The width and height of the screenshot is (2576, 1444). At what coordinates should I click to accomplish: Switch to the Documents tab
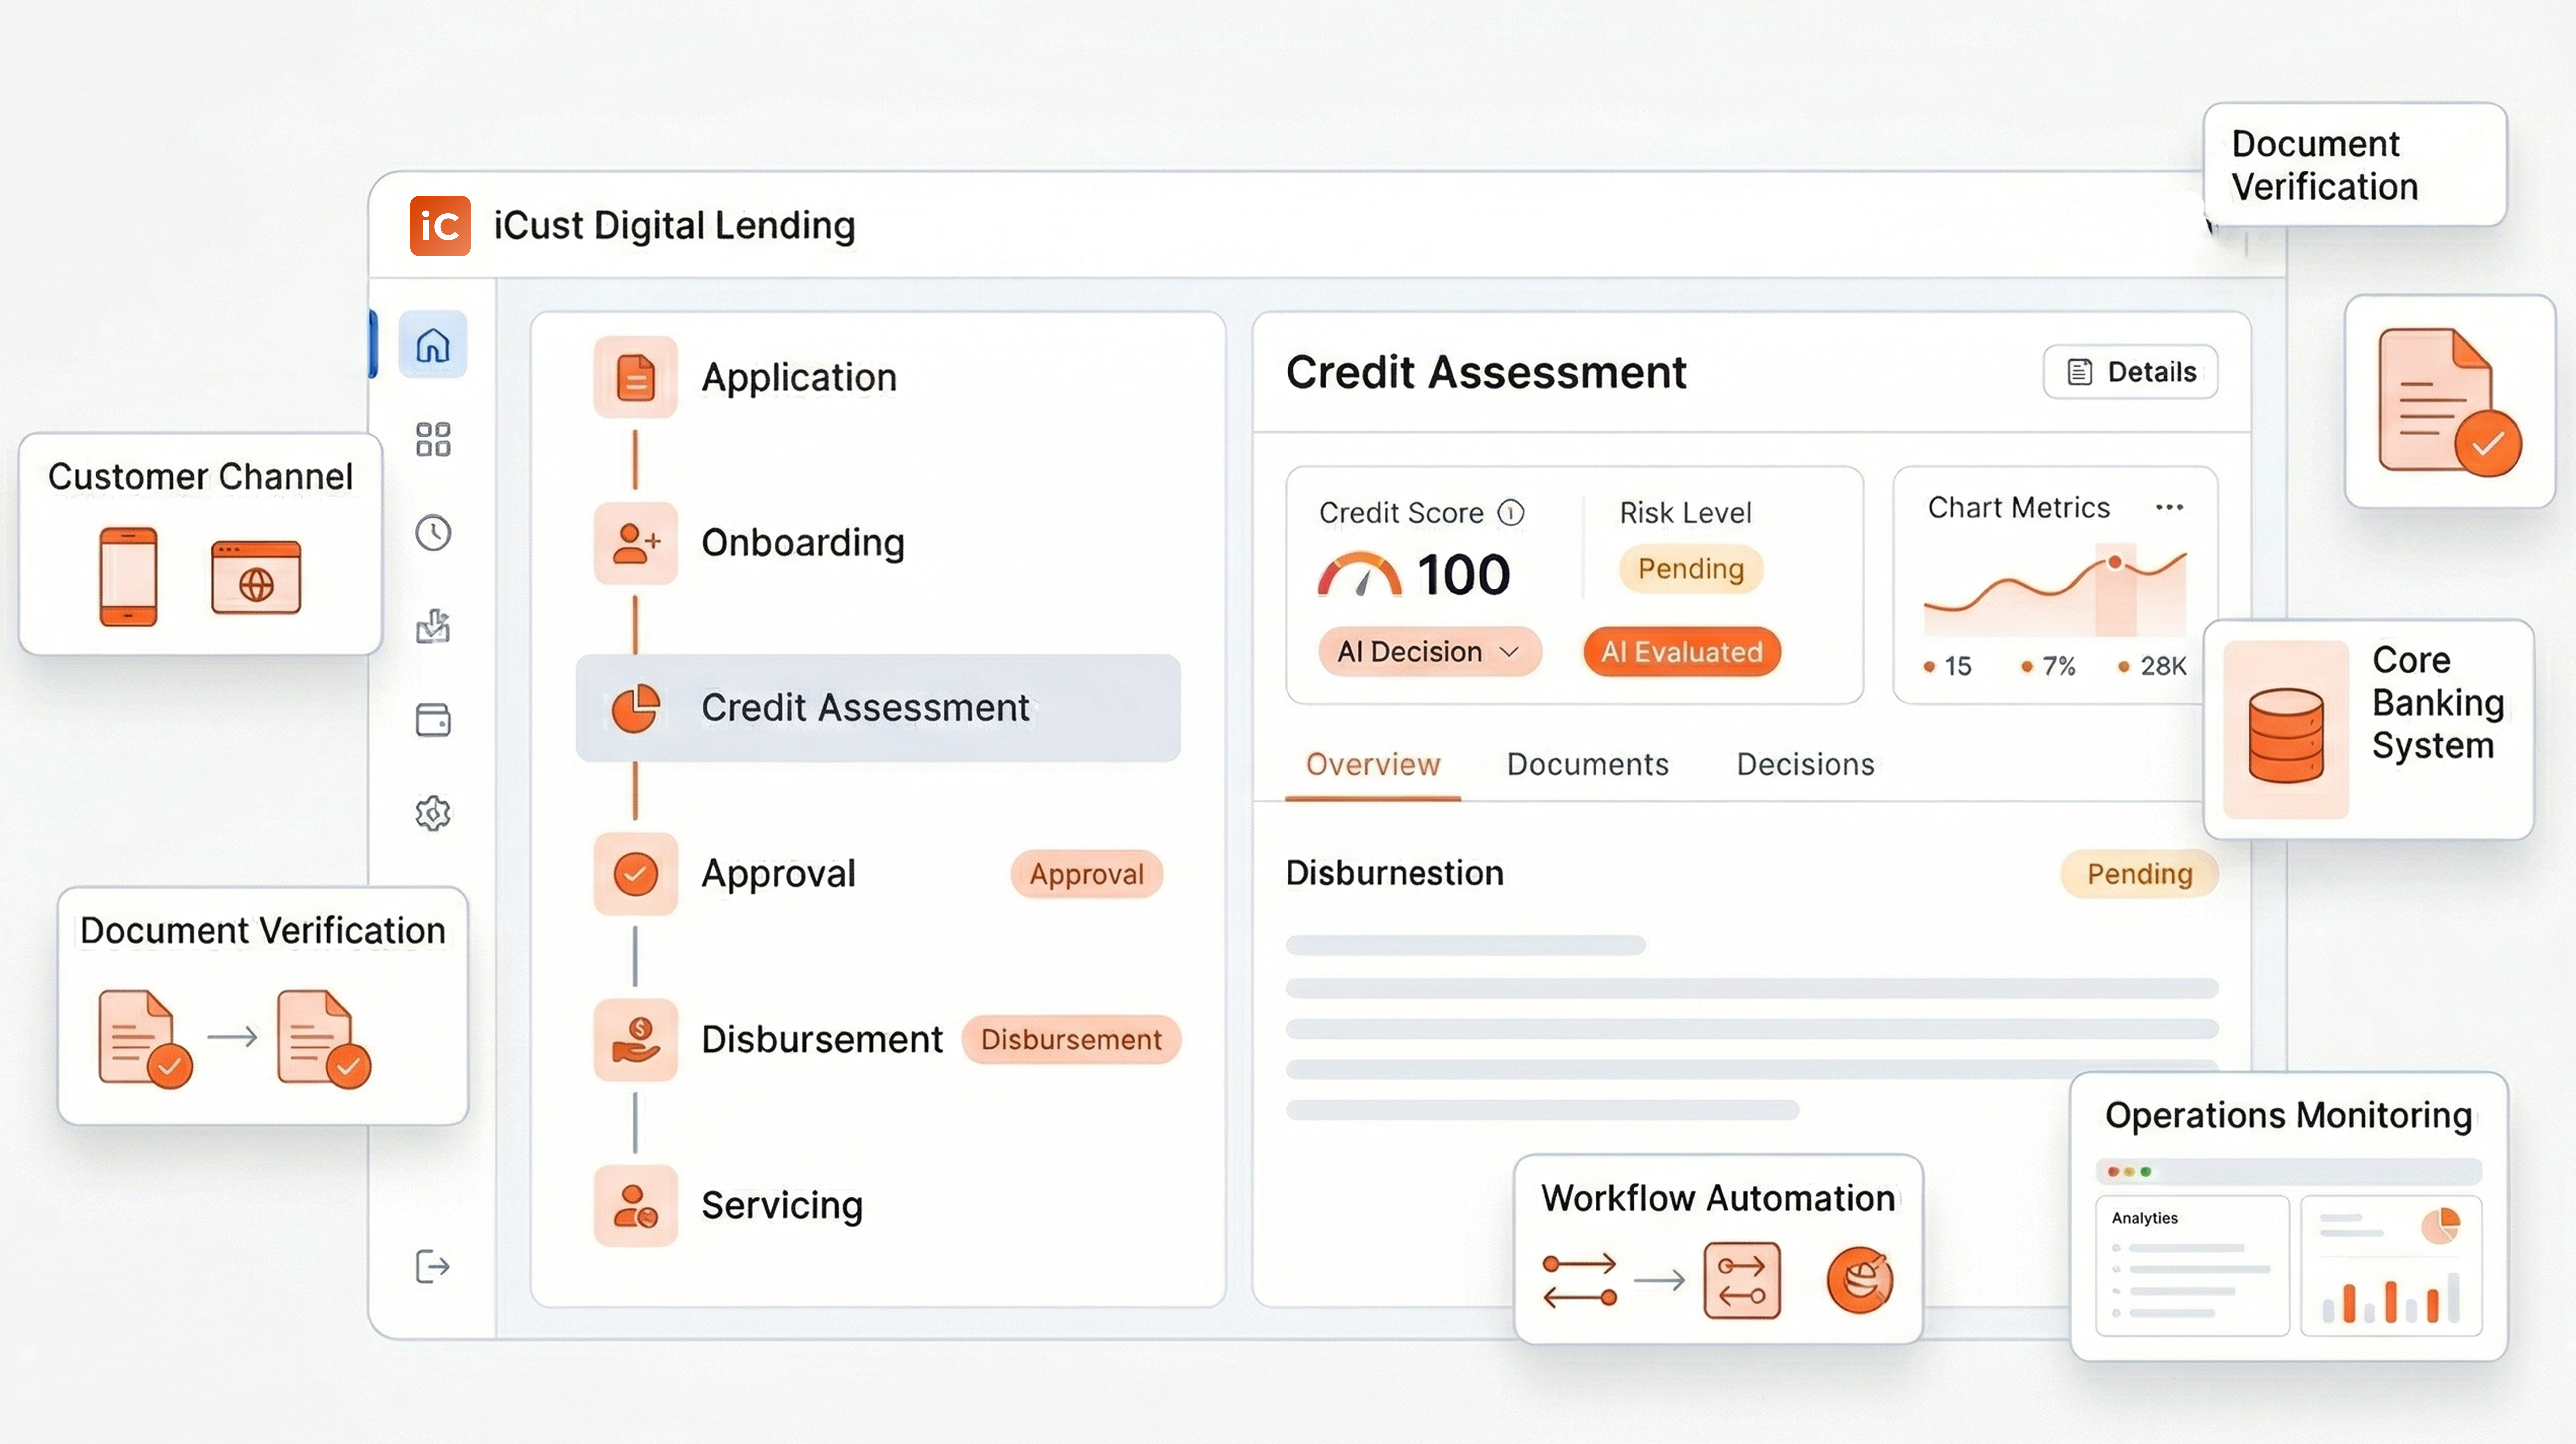pos(1588,765)
